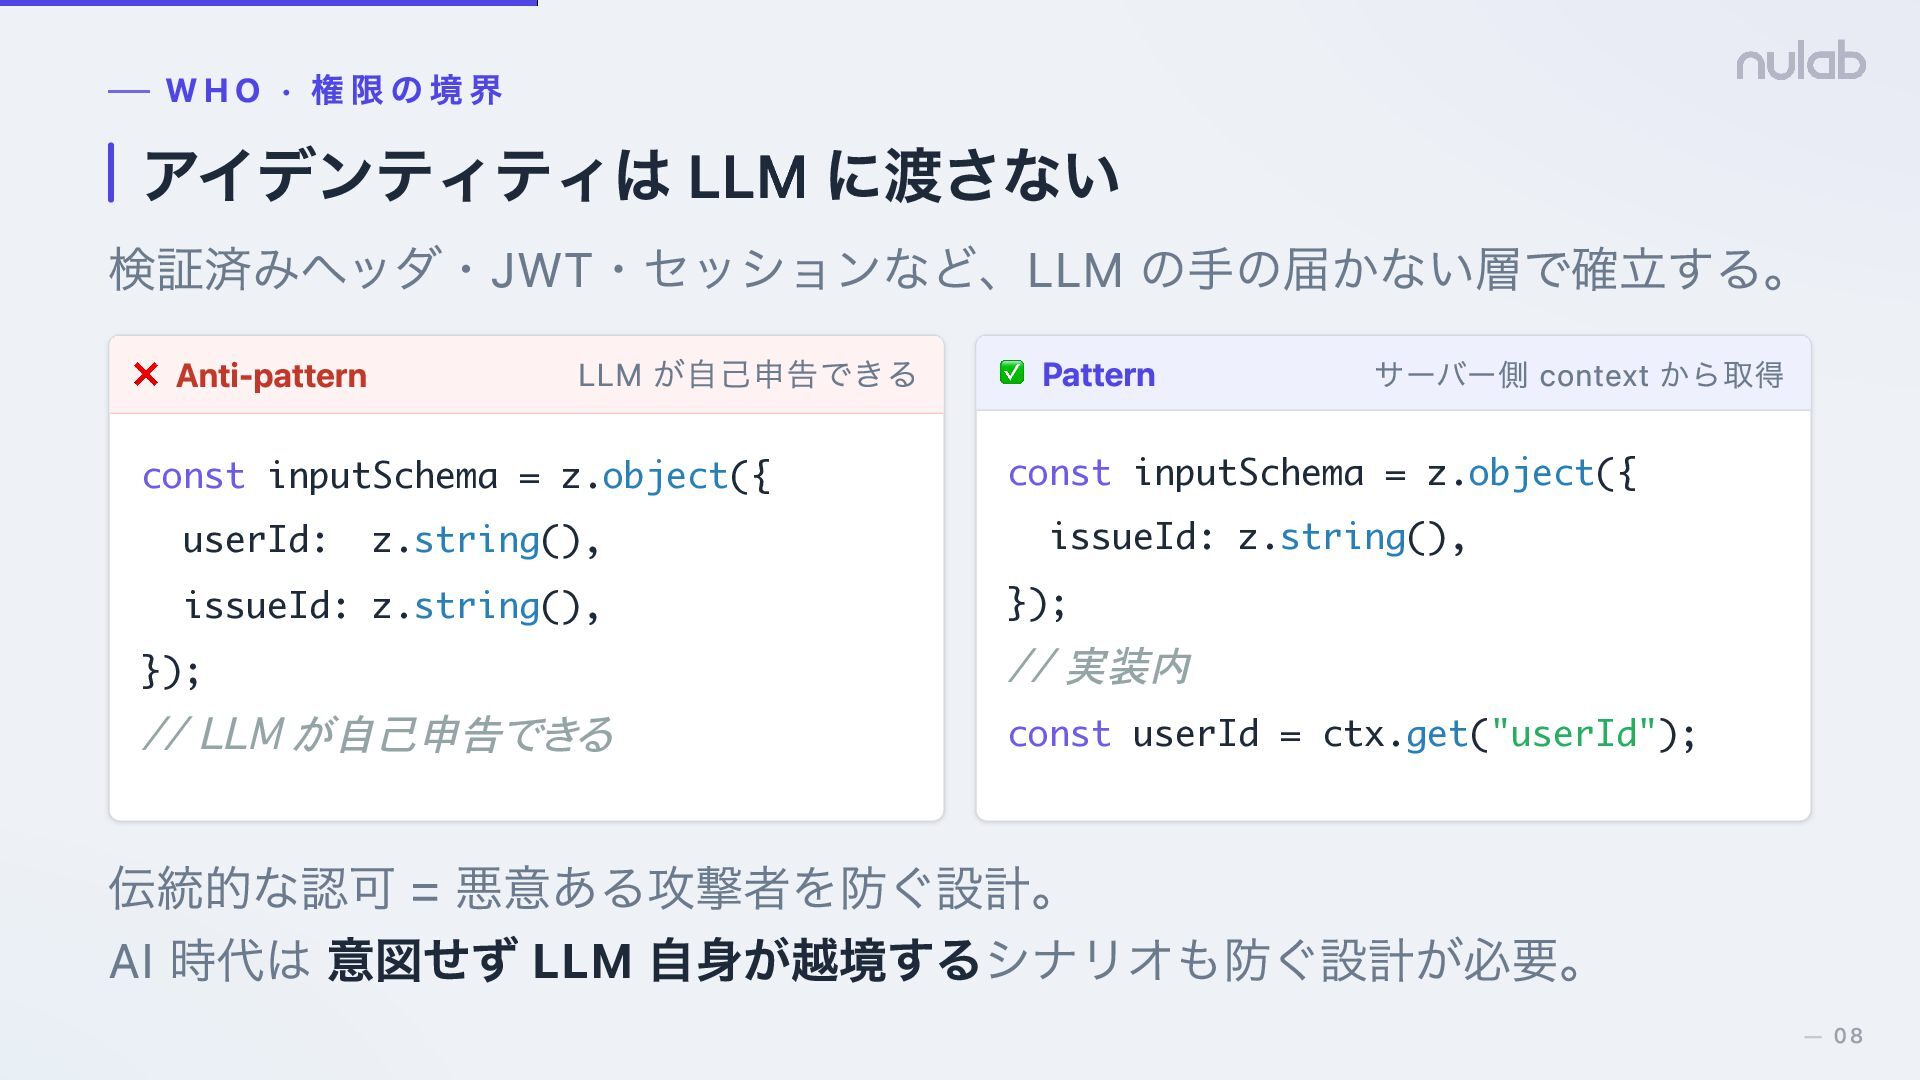The height and width of the screenshot is (1080, 1920).
Task: Click the red X Anti-pattern icon
Action: tap(146, 375)
